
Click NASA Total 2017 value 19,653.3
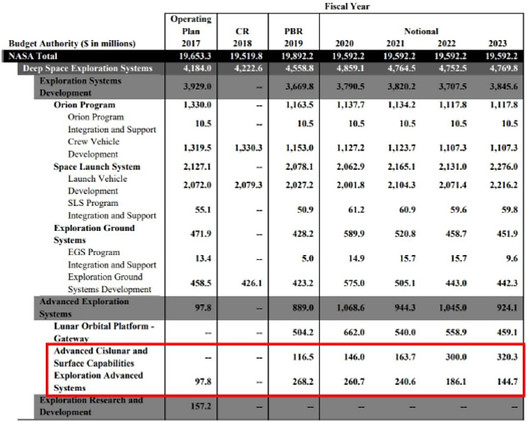[195, 56]
